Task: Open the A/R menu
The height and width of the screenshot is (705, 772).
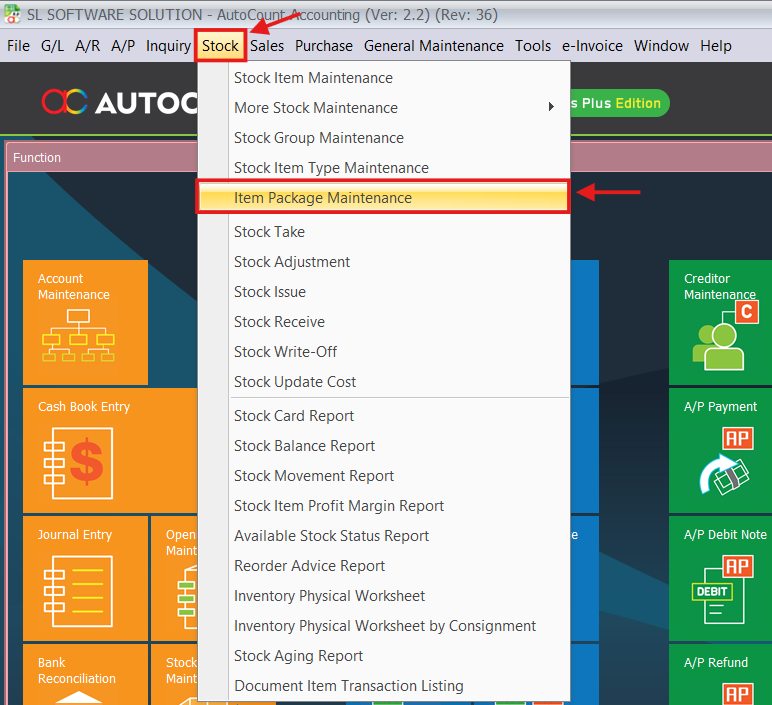Action: pos(88,46)
